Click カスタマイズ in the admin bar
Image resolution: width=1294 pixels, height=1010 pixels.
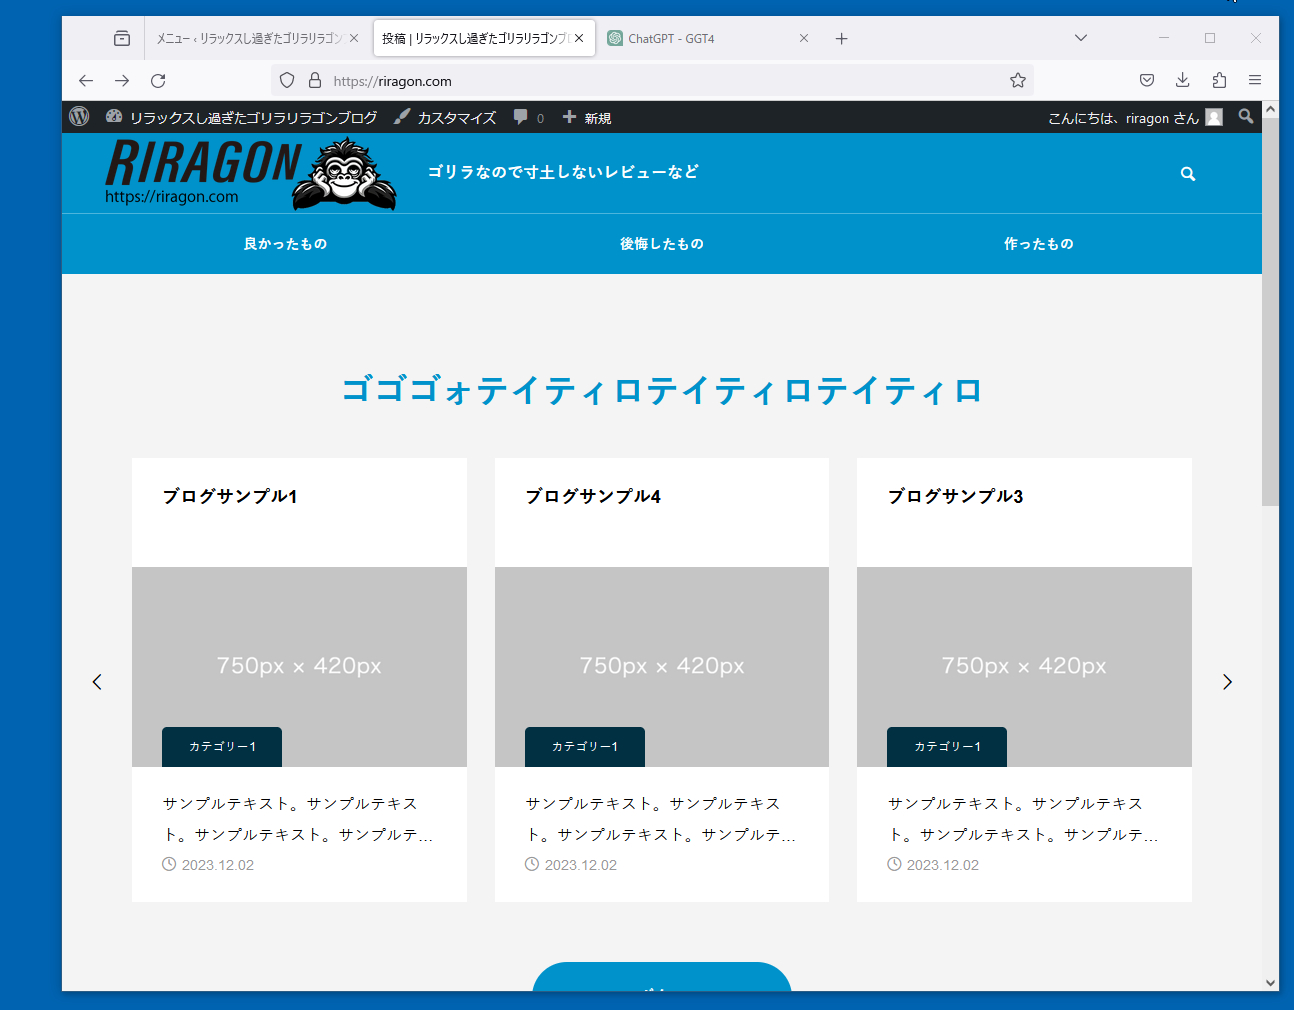pos(446,118)
